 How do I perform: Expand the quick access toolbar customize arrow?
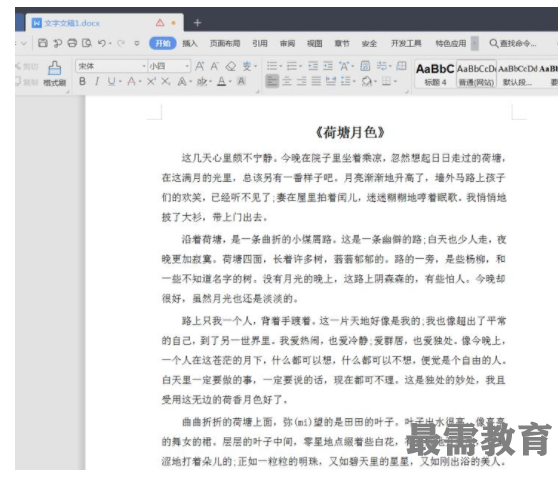point(137,43)
